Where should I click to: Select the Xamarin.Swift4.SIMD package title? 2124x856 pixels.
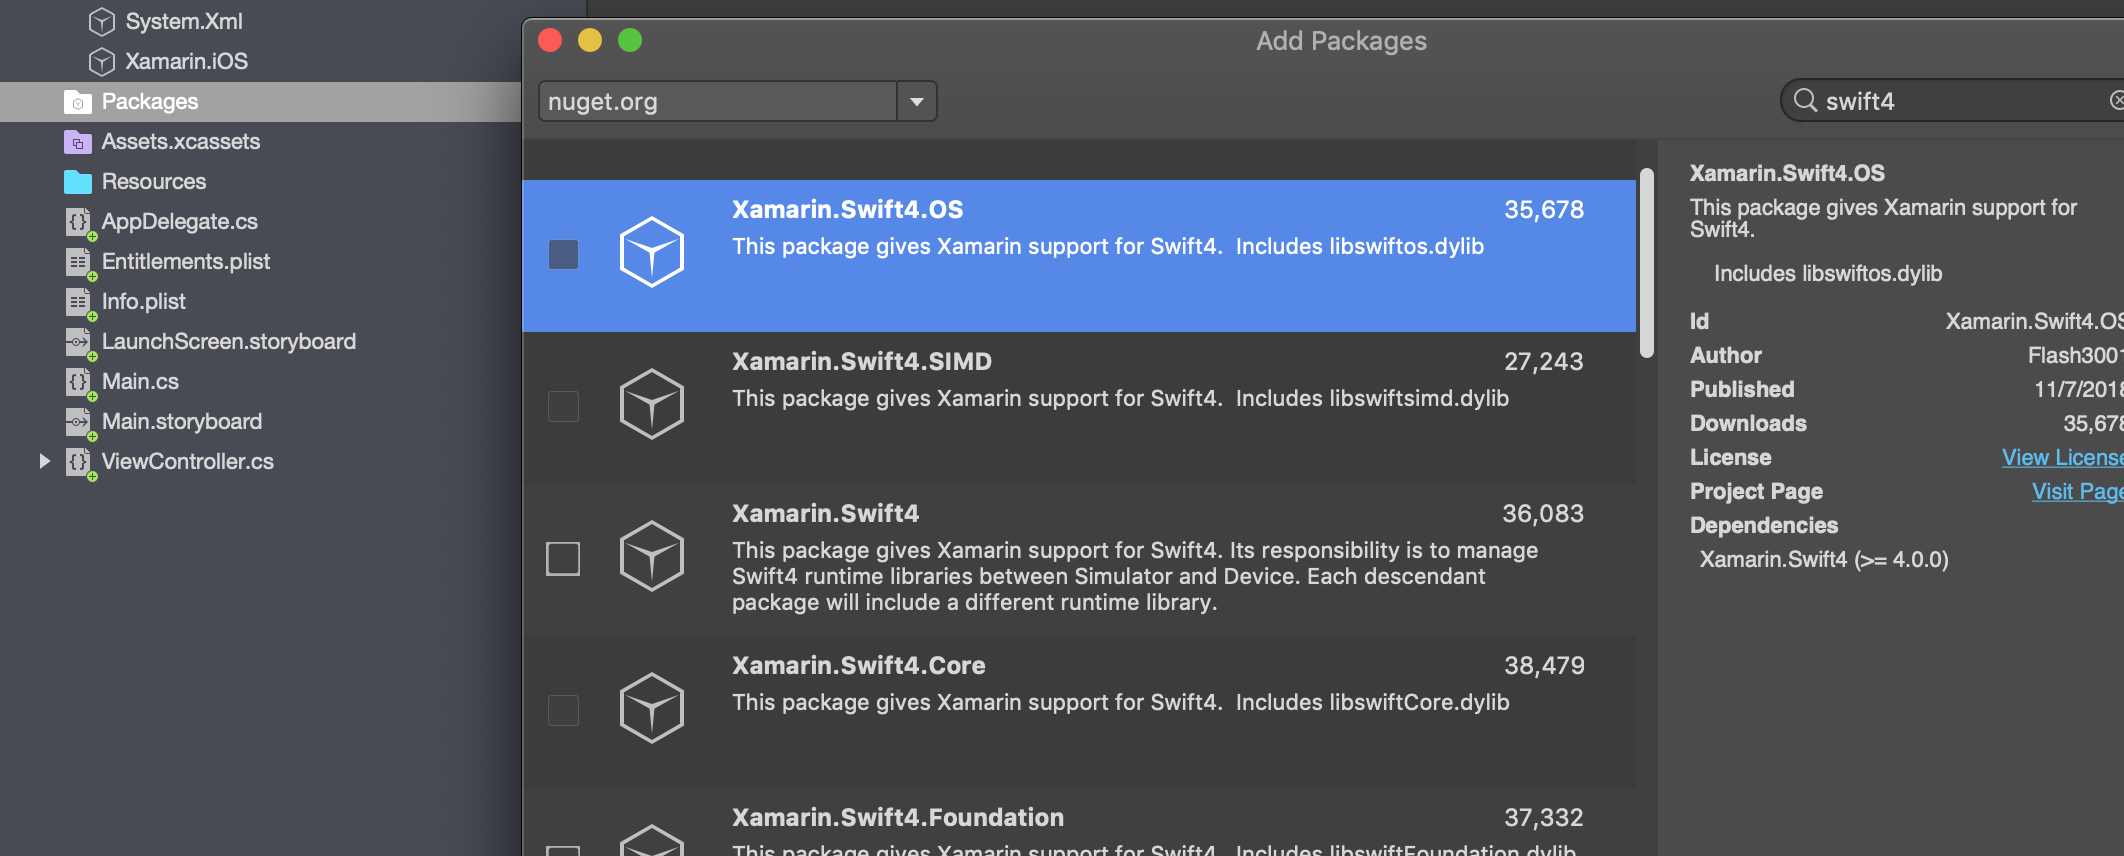pyautogui.click(x=861, y=362)
